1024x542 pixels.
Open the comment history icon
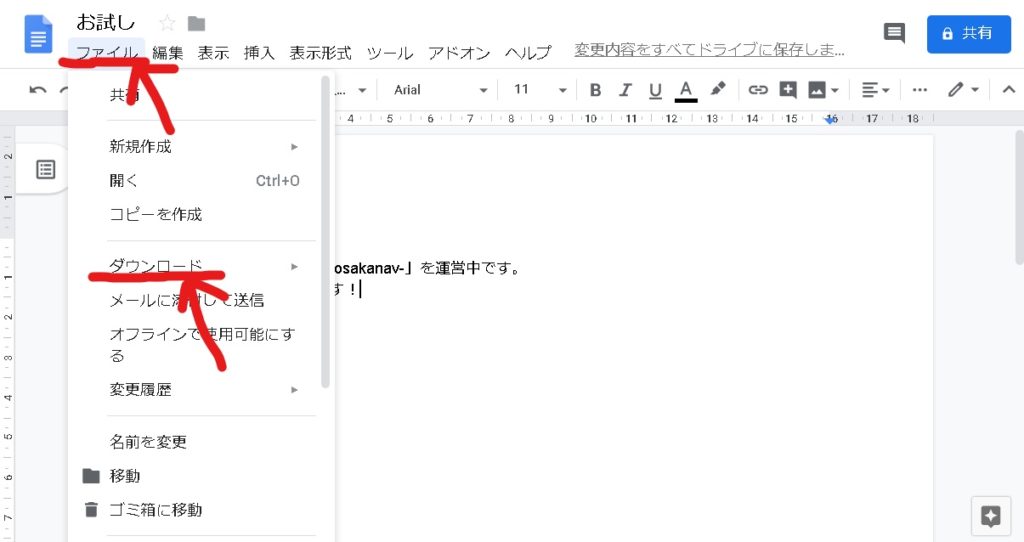pyautogui.click(x=894, y=33)
